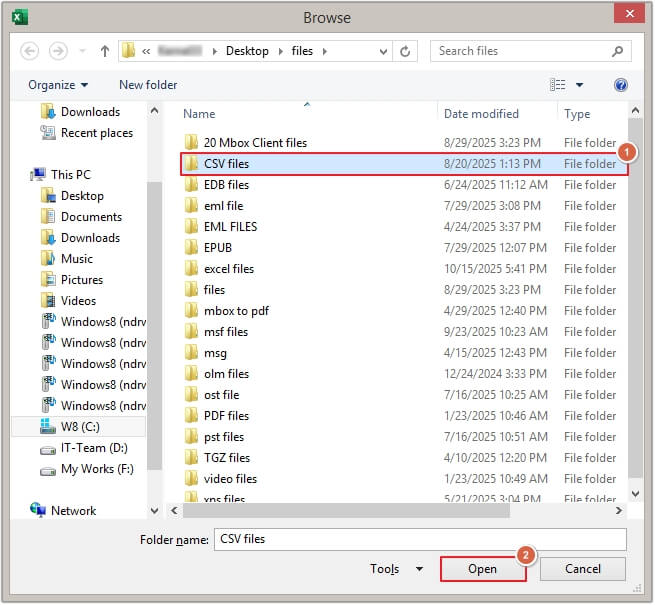
Task: Select the ost file folder
Action: pos(404,395)
